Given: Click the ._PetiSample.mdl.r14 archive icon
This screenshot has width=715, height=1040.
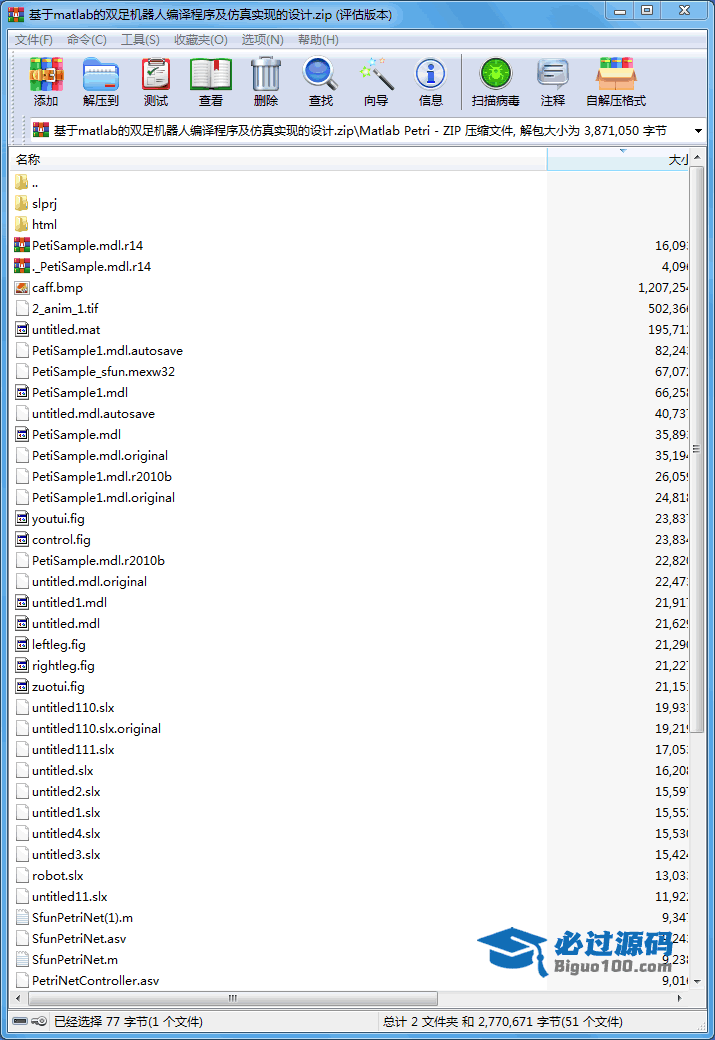Looking at the screenshot, I should (22, 267).
